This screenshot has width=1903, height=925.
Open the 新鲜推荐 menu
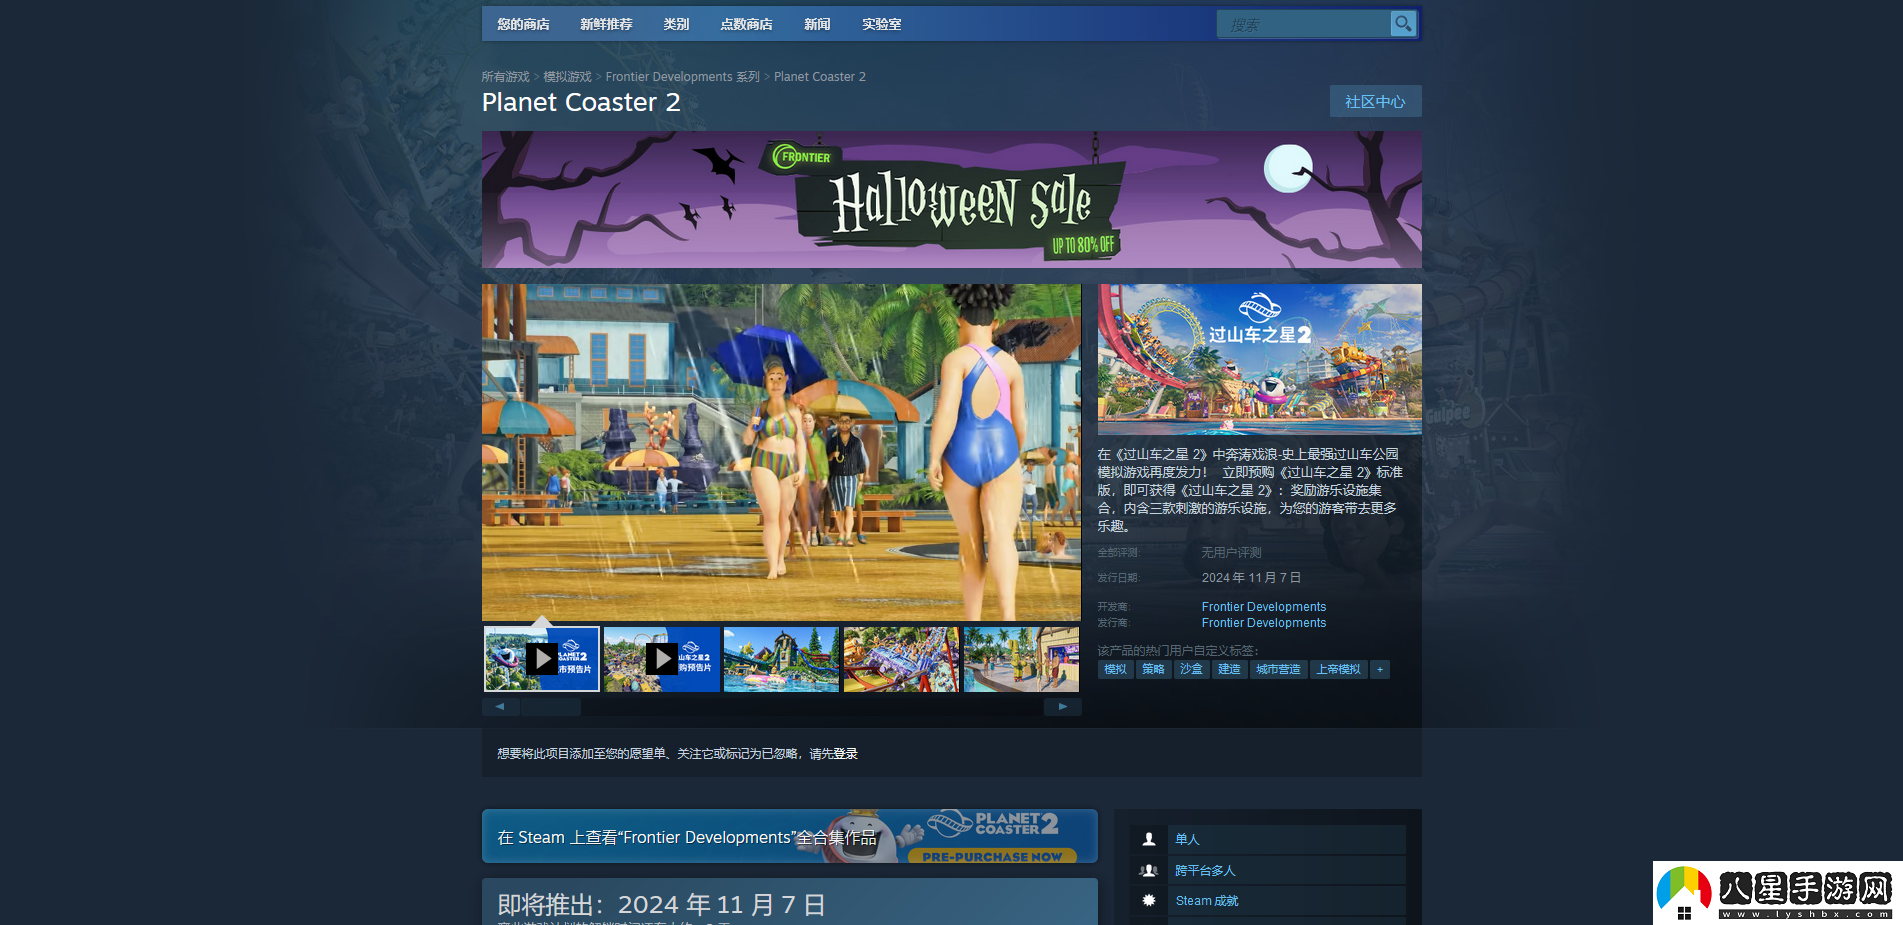606,24
